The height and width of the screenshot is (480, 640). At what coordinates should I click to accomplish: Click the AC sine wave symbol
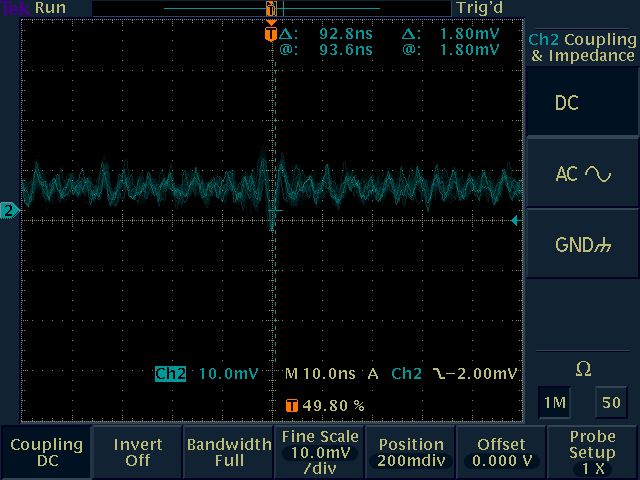coord(598,174)
